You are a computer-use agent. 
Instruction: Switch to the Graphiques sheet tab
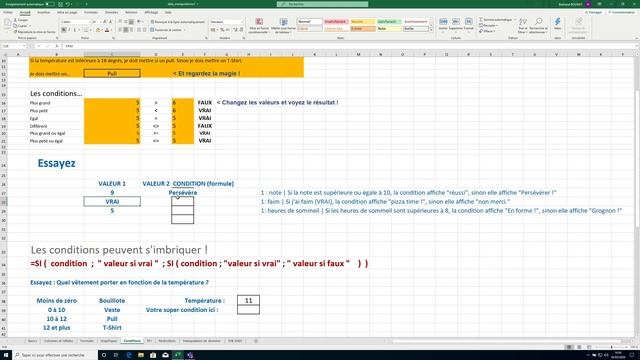[x=109, y=341]
